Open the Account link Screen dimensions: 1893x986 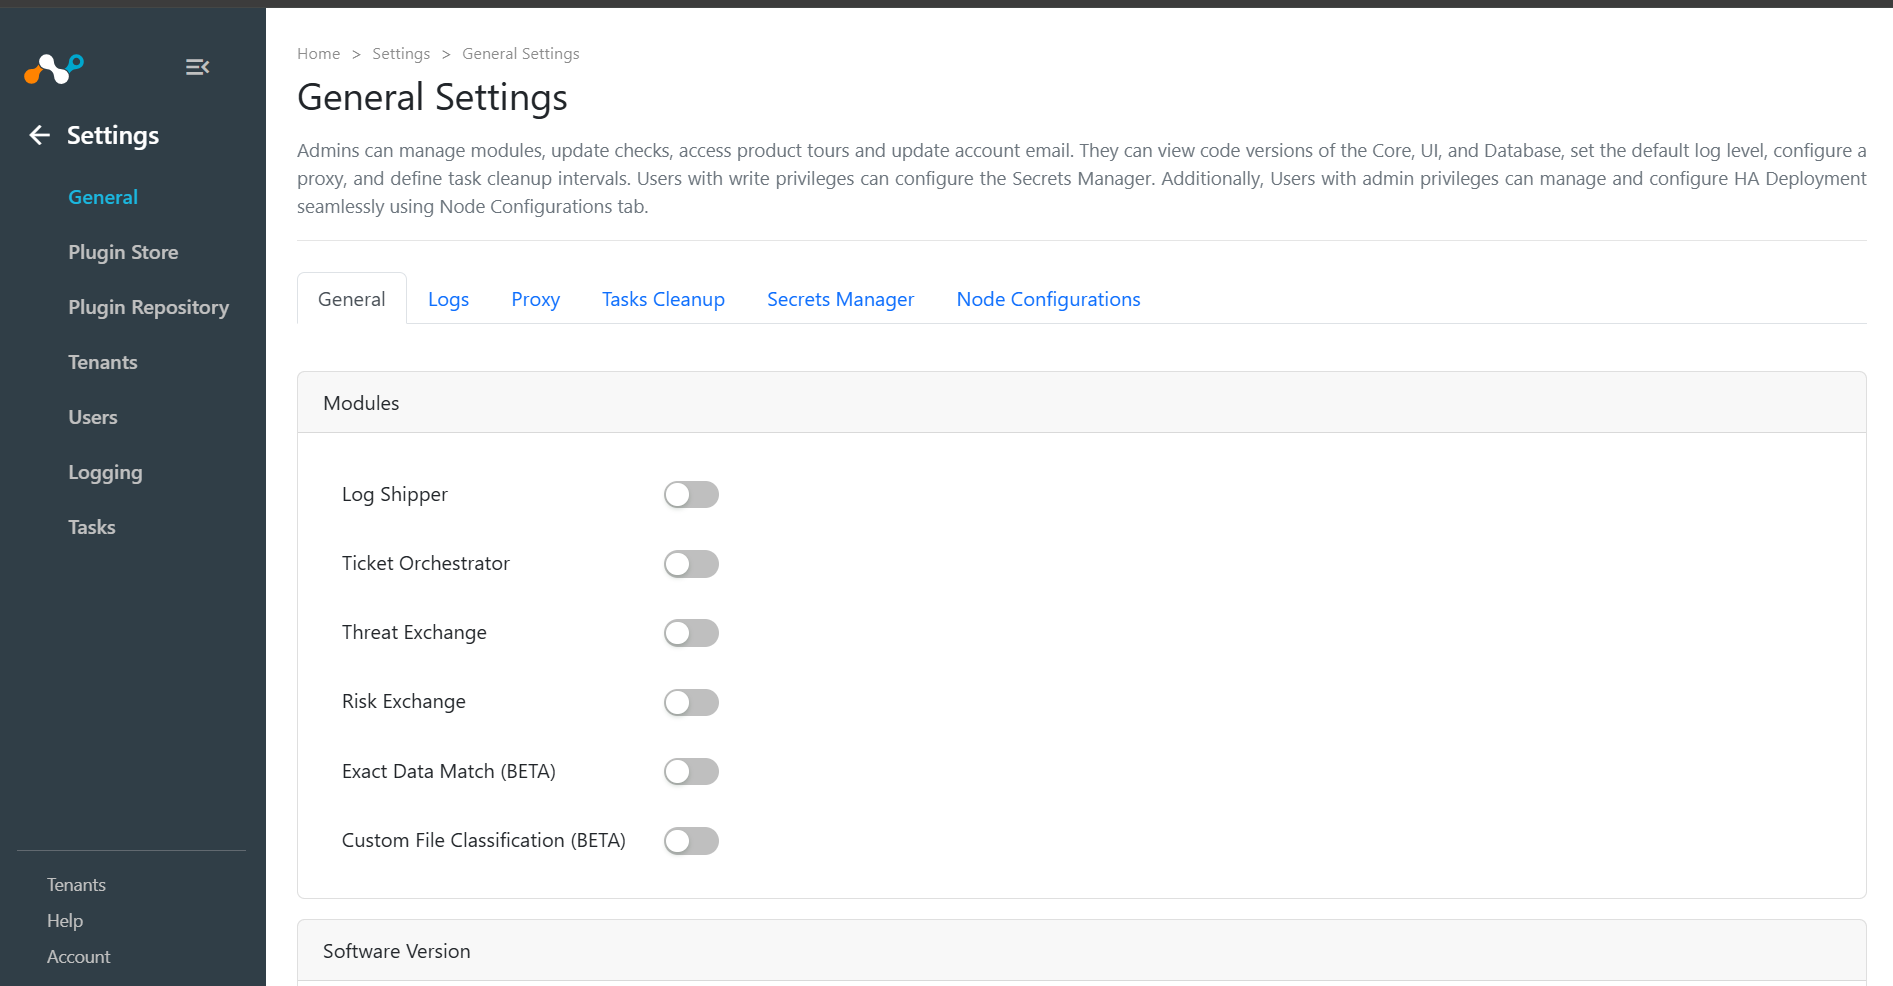point(78,957)
